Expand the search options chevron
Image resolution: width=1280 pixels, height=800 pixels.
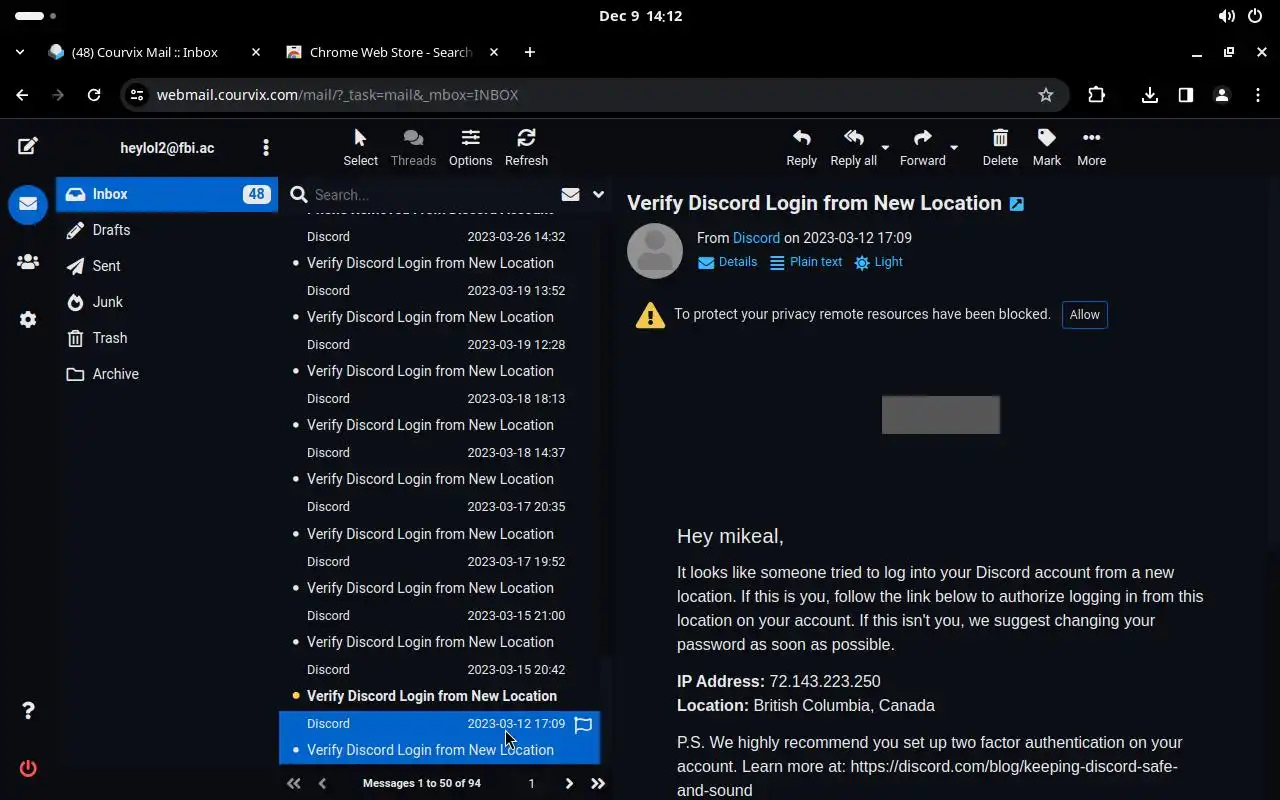pos(598,195)
